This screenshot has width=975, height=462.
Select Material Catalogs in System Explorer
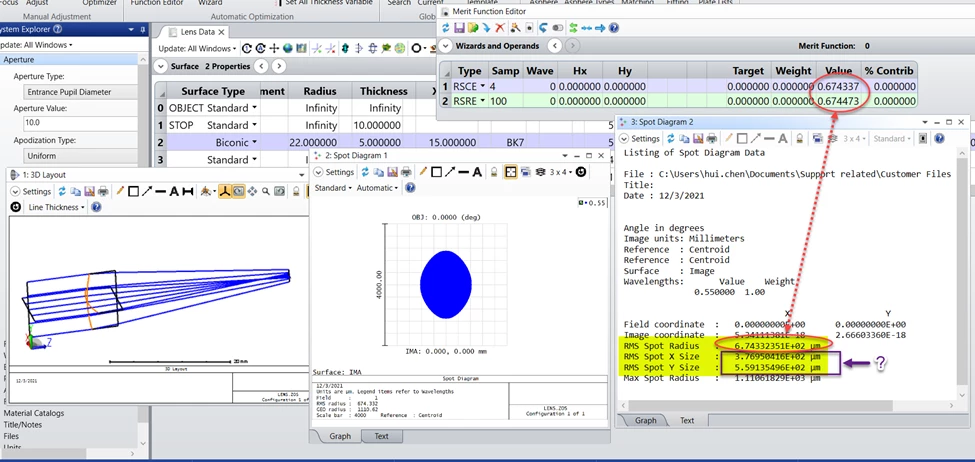tap(34, 413)
